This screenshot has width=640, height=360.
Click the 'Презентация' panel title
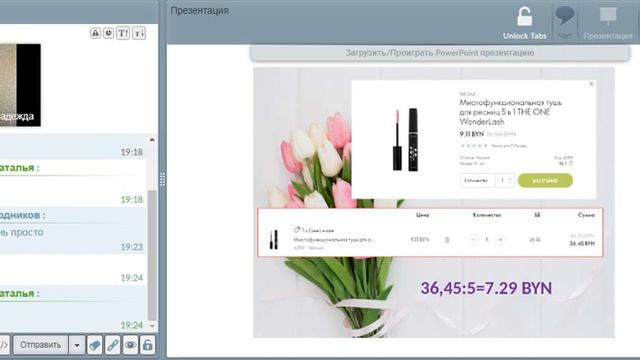tap(200, 11)
